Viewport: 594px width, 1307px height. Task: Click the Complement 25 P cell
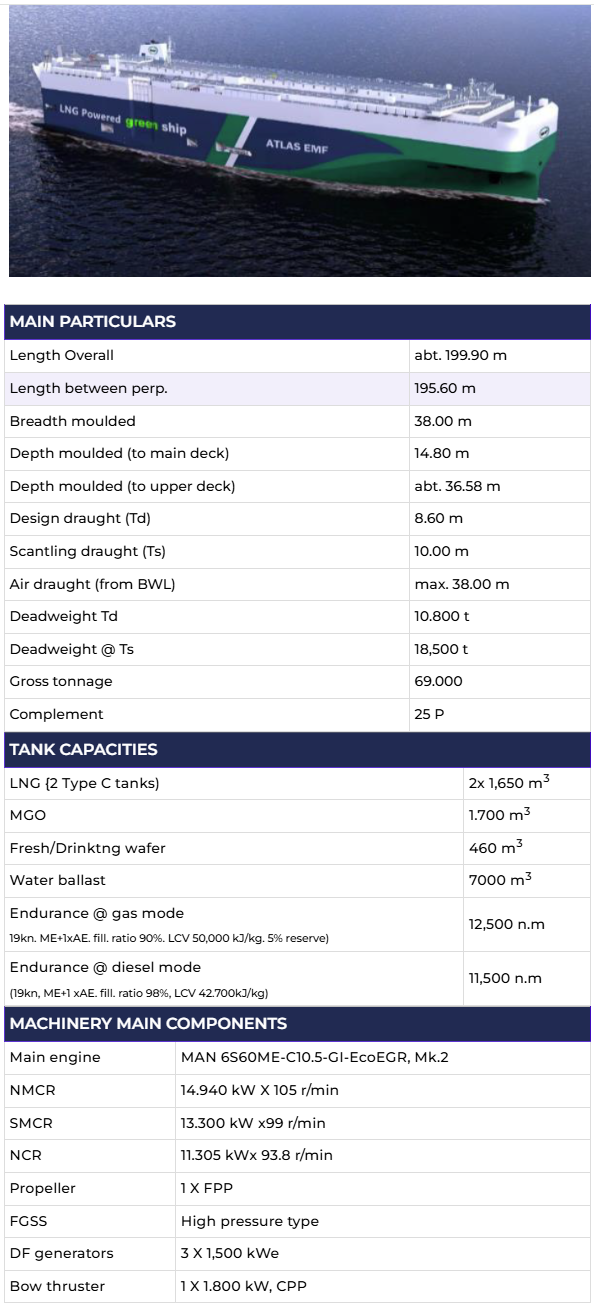[500, 715]
